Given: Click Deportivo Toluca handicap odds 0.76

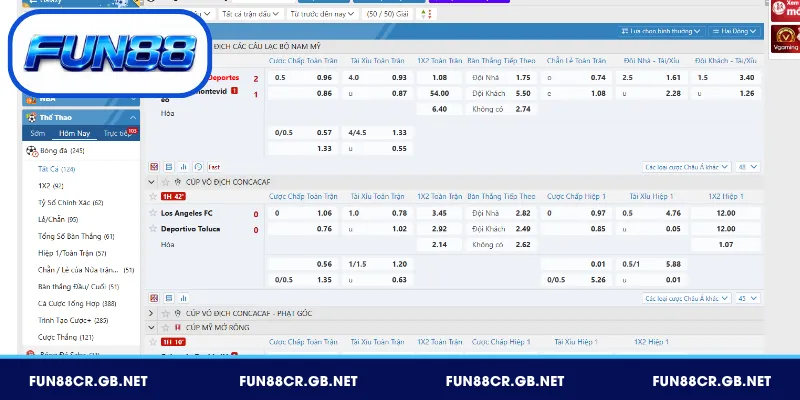Looking at the screenshot, I should click(324, 229).
